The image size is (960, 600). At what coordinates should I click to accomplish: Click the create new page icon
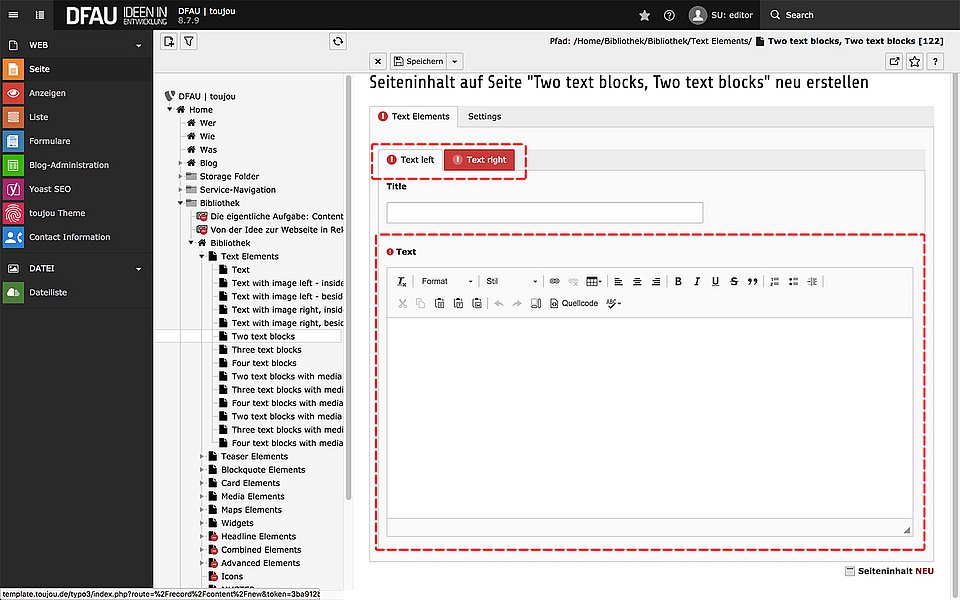pyautogui.click(x=168, y=42)
